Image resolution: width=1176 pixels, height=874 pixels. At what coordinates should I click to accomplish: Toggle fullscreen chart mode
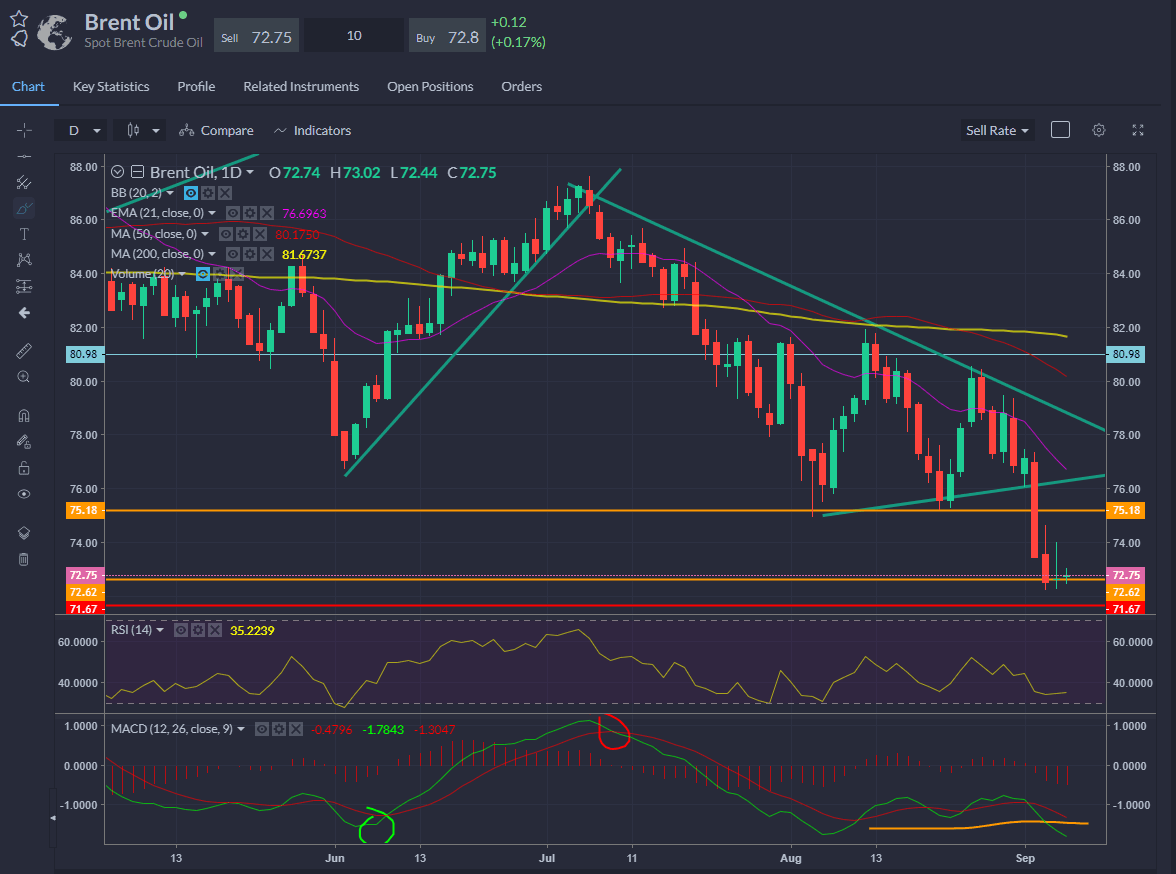pos(1138,131)
